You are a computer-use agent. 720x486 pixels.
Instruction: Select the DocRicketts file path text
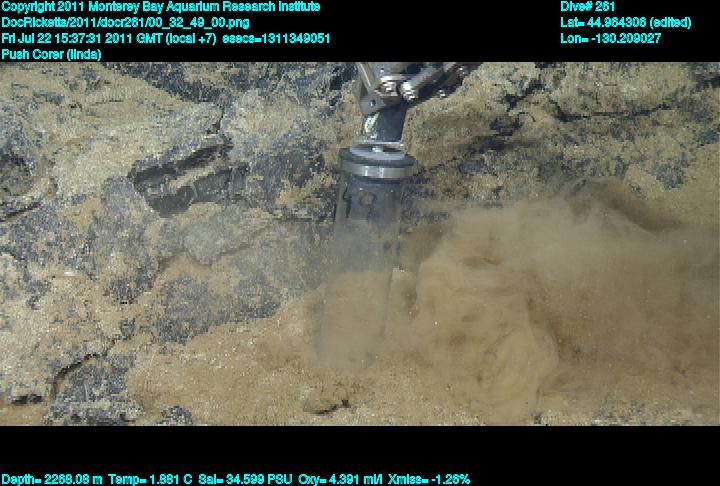pyautogui.click(x=125, y=23)
